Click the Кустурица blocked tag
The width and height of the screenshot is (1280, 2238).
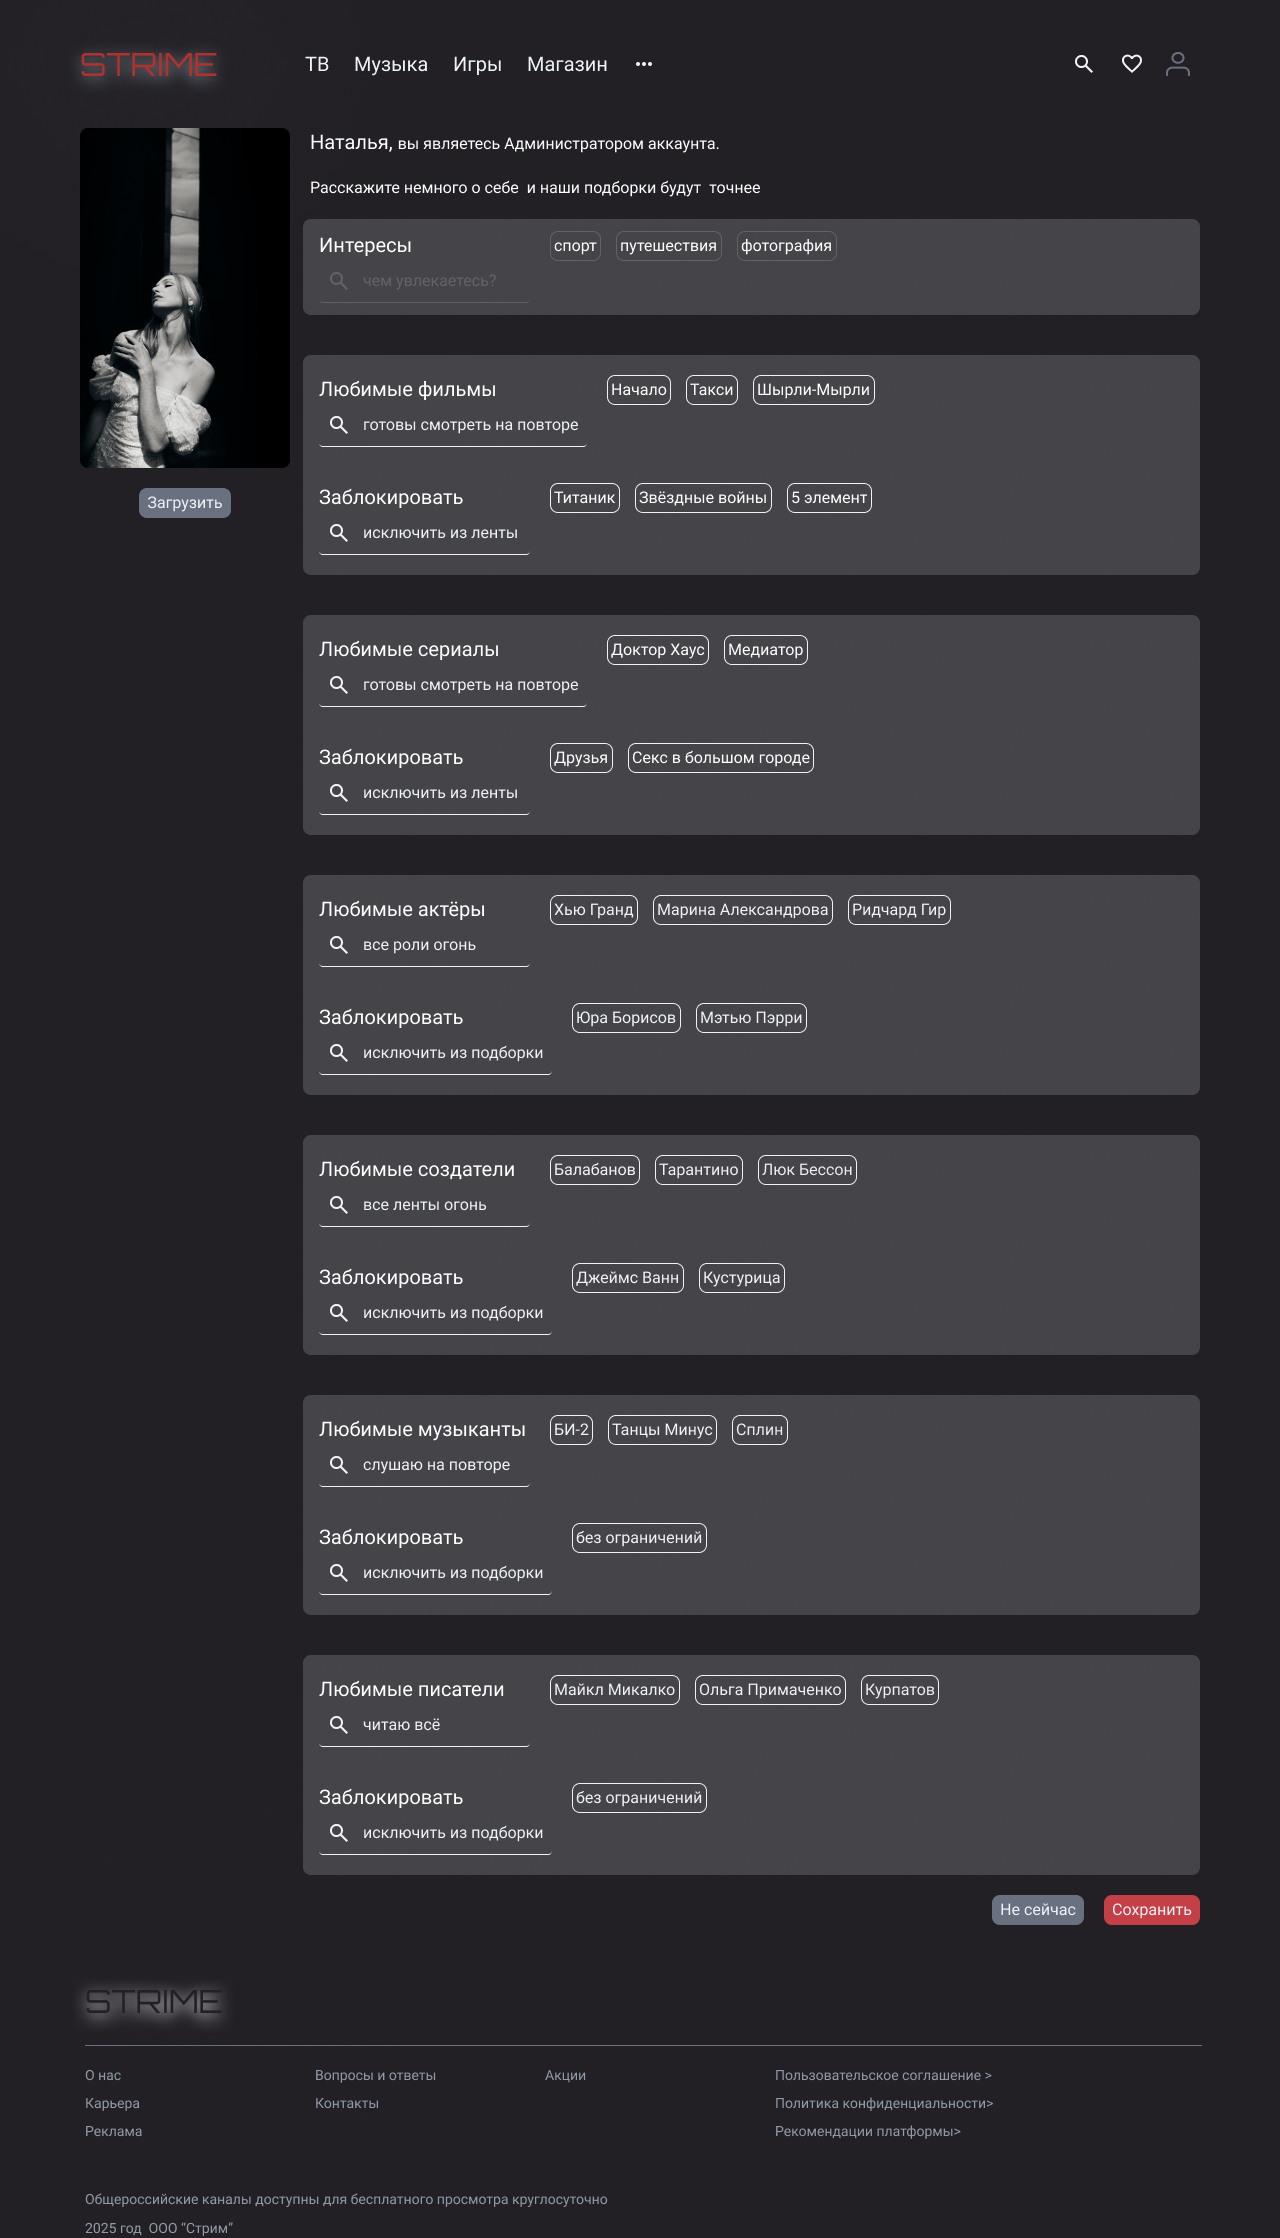tap(742, 1278)
